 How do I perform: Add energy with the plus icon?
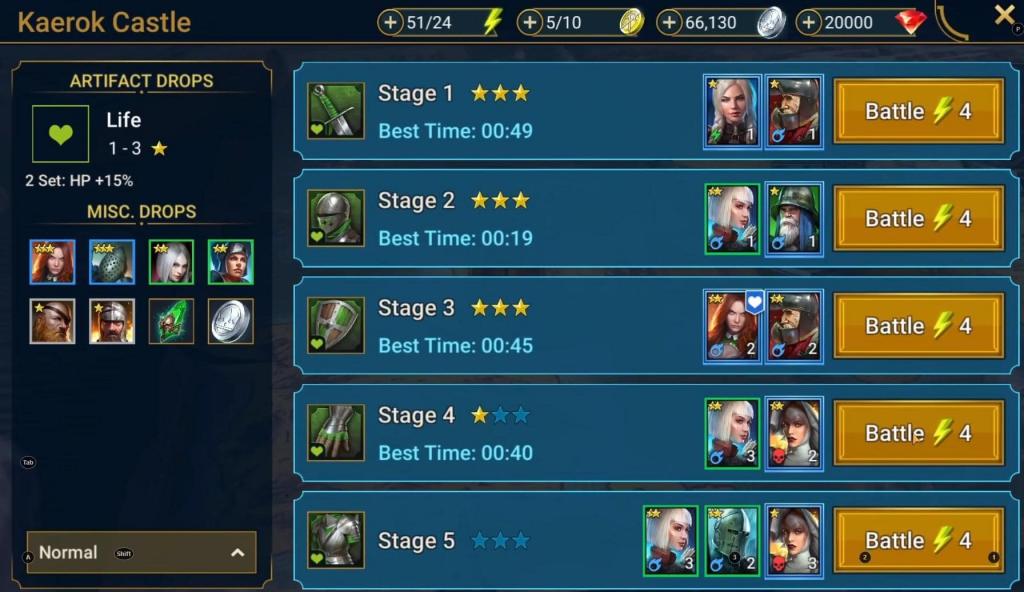click(x=390, y=23)
